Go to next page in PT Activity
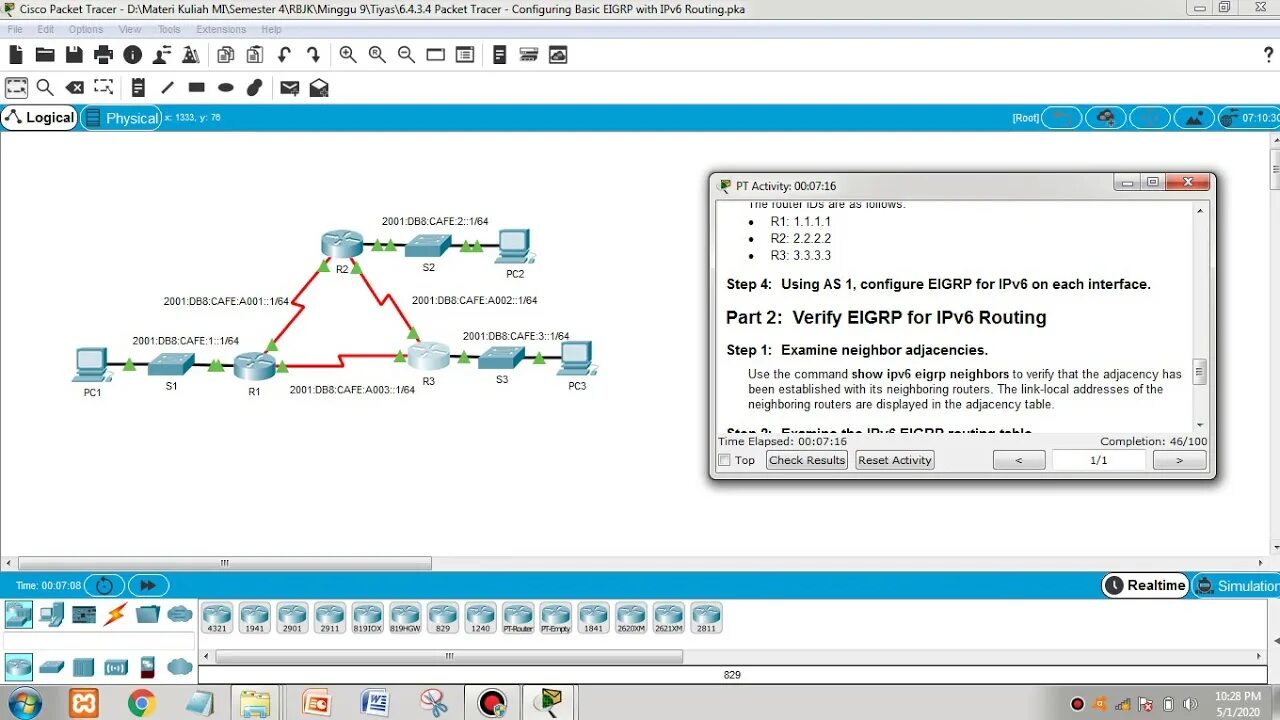 coord(1180,460)
